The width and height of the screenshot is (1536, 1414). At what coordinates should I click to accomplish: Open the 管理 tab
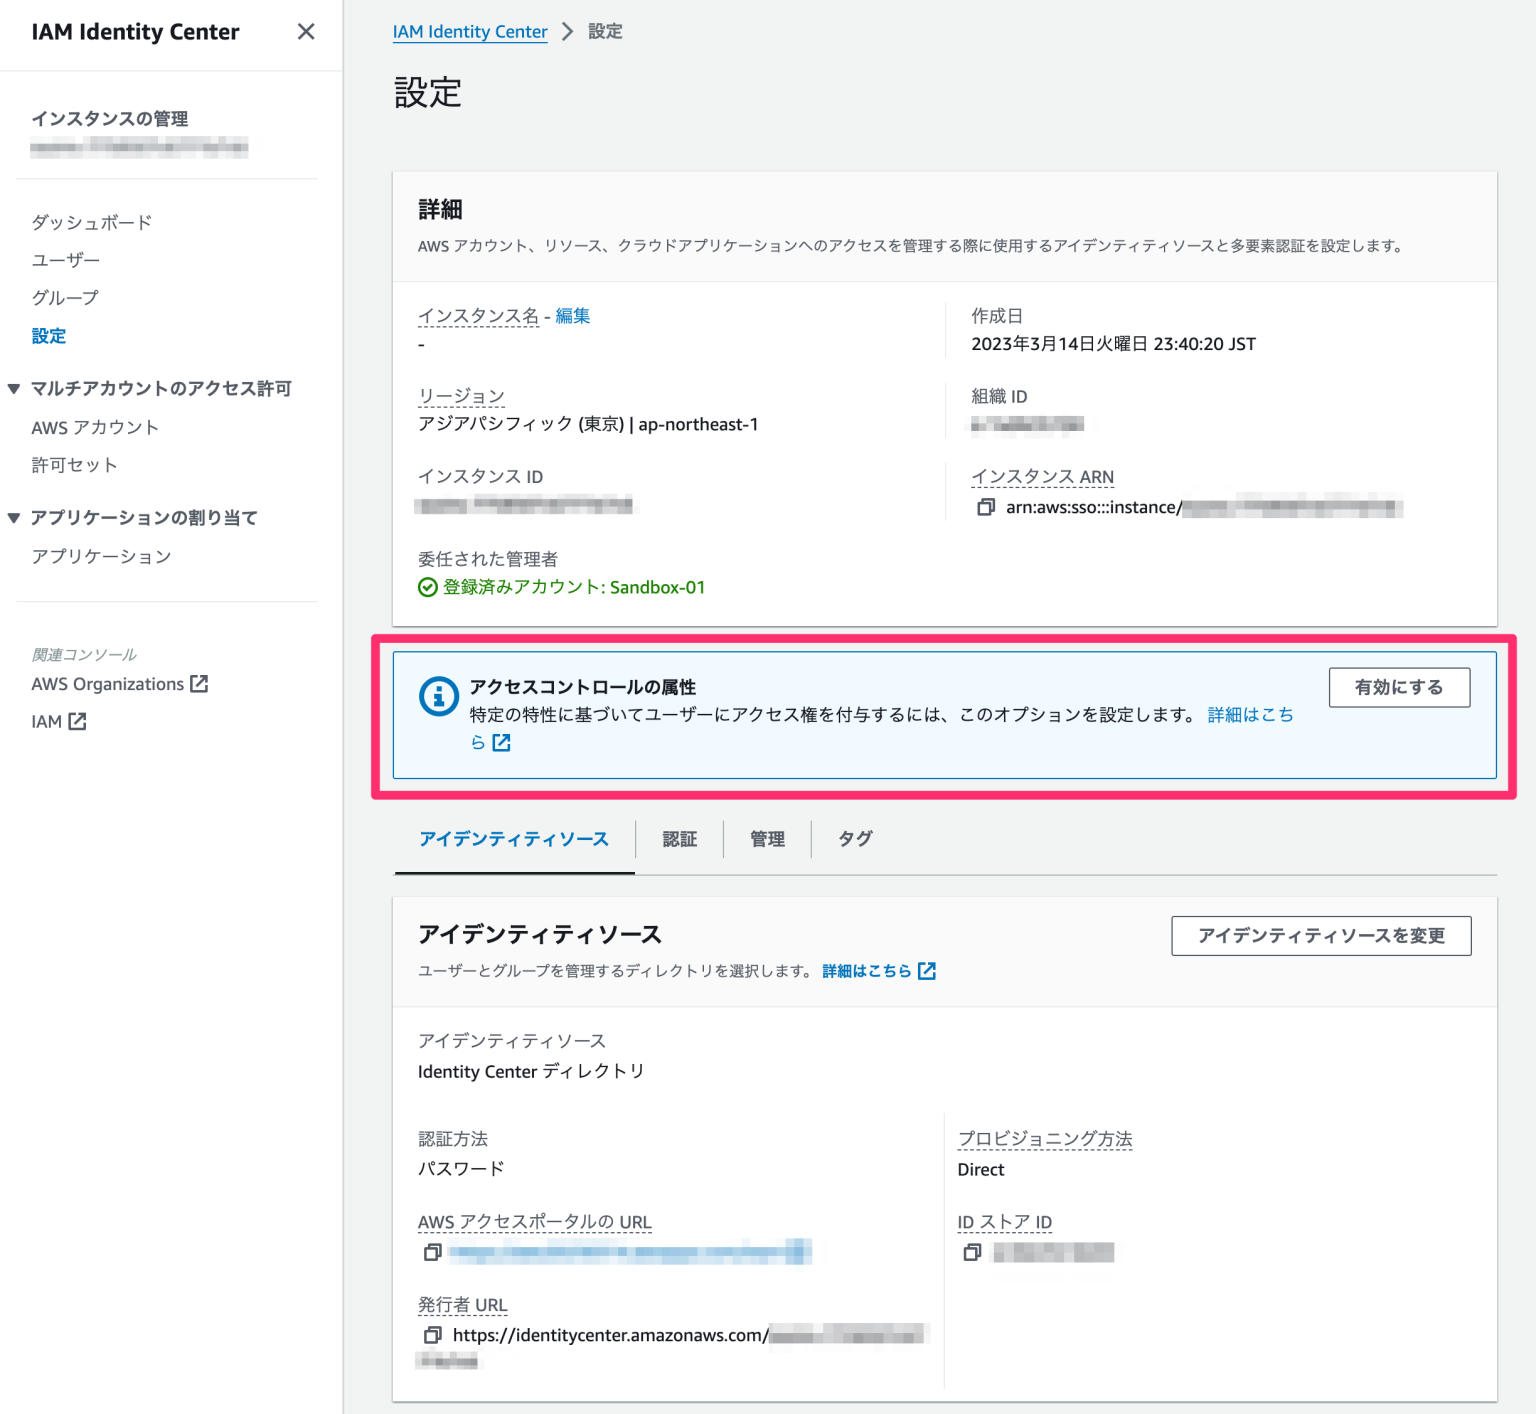click(766, 839)
